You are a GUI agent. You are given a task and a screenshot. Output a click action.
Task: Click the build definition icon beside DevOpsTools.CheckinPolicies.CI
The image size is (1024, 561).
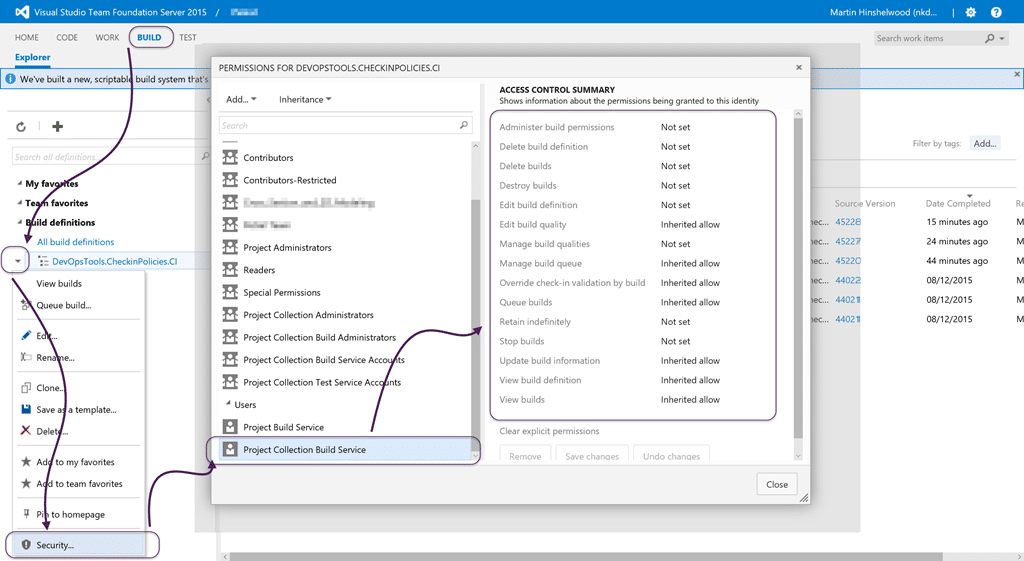coord(44,261)
